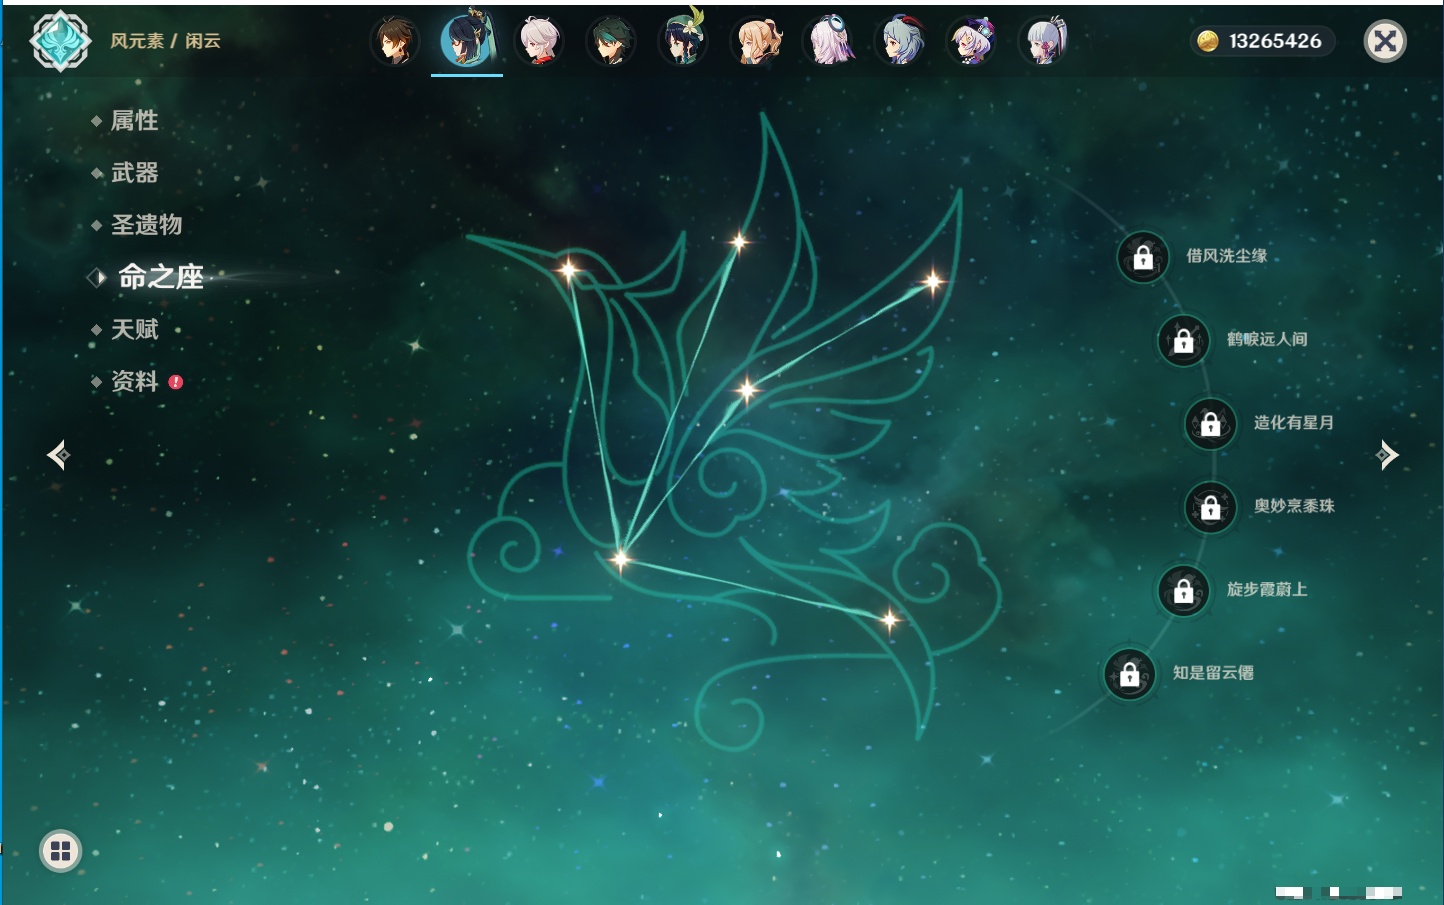
Task: Click the 风元素 / 闲云 title text
Action: point(165,41)
